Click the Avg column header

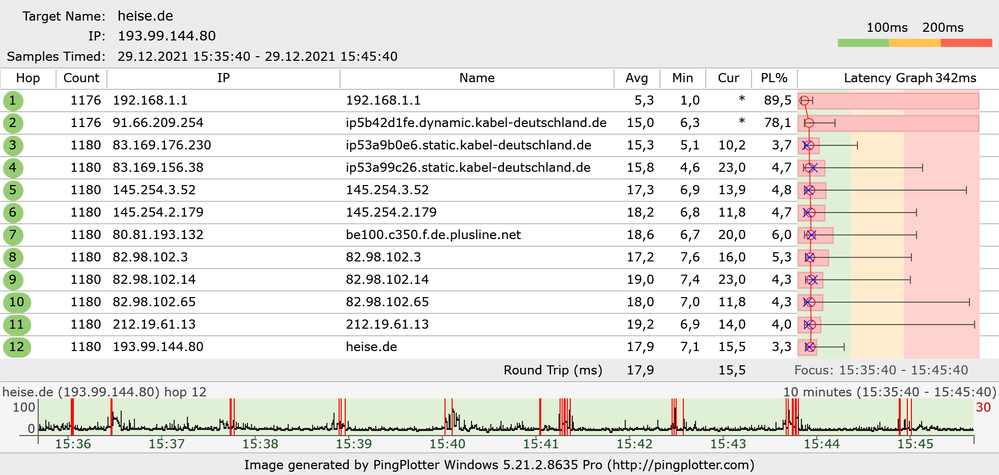(x=637, y=78)
